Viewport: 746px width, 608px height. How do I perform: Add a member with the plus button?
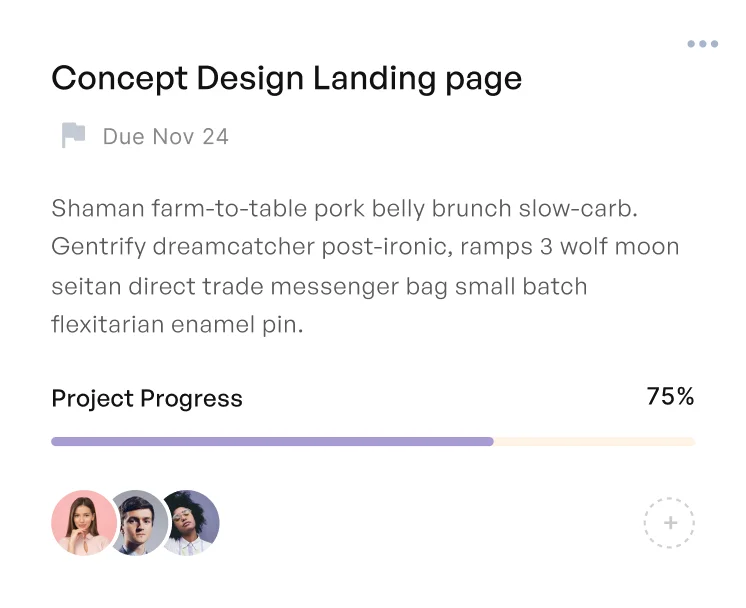coord(669,523)
